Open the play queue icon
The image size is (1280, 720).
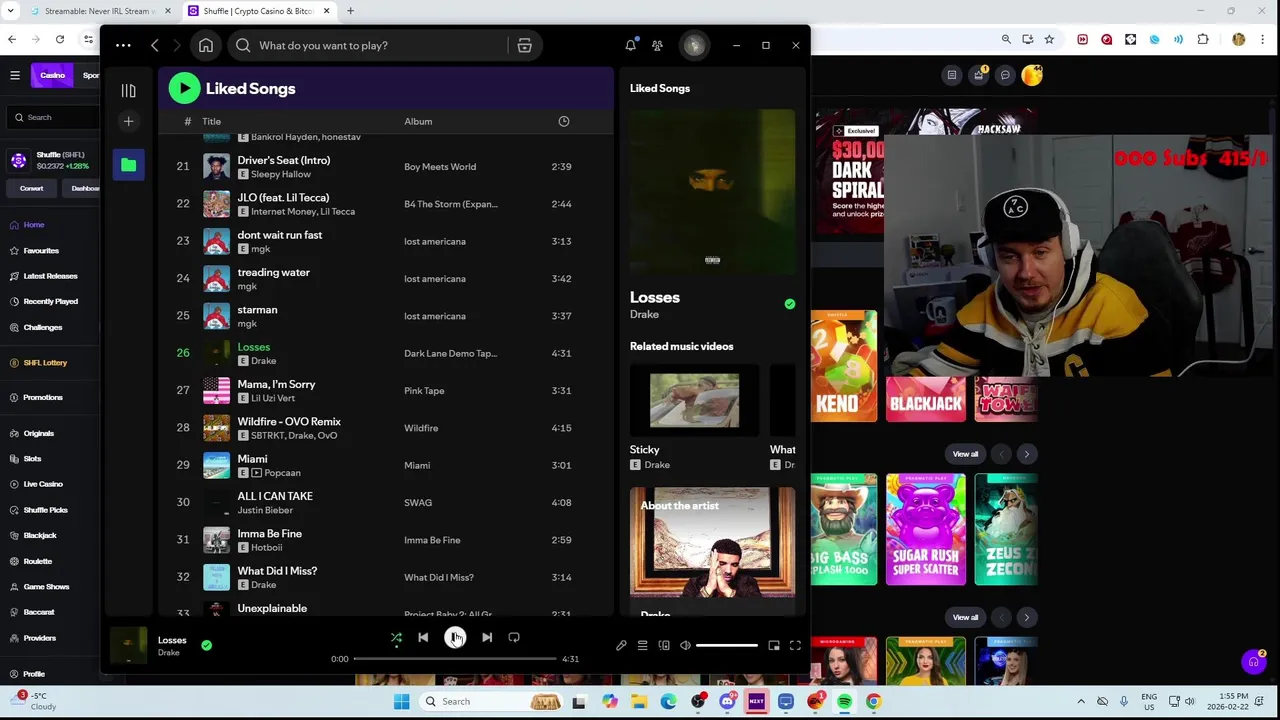(x=642, y=646)
